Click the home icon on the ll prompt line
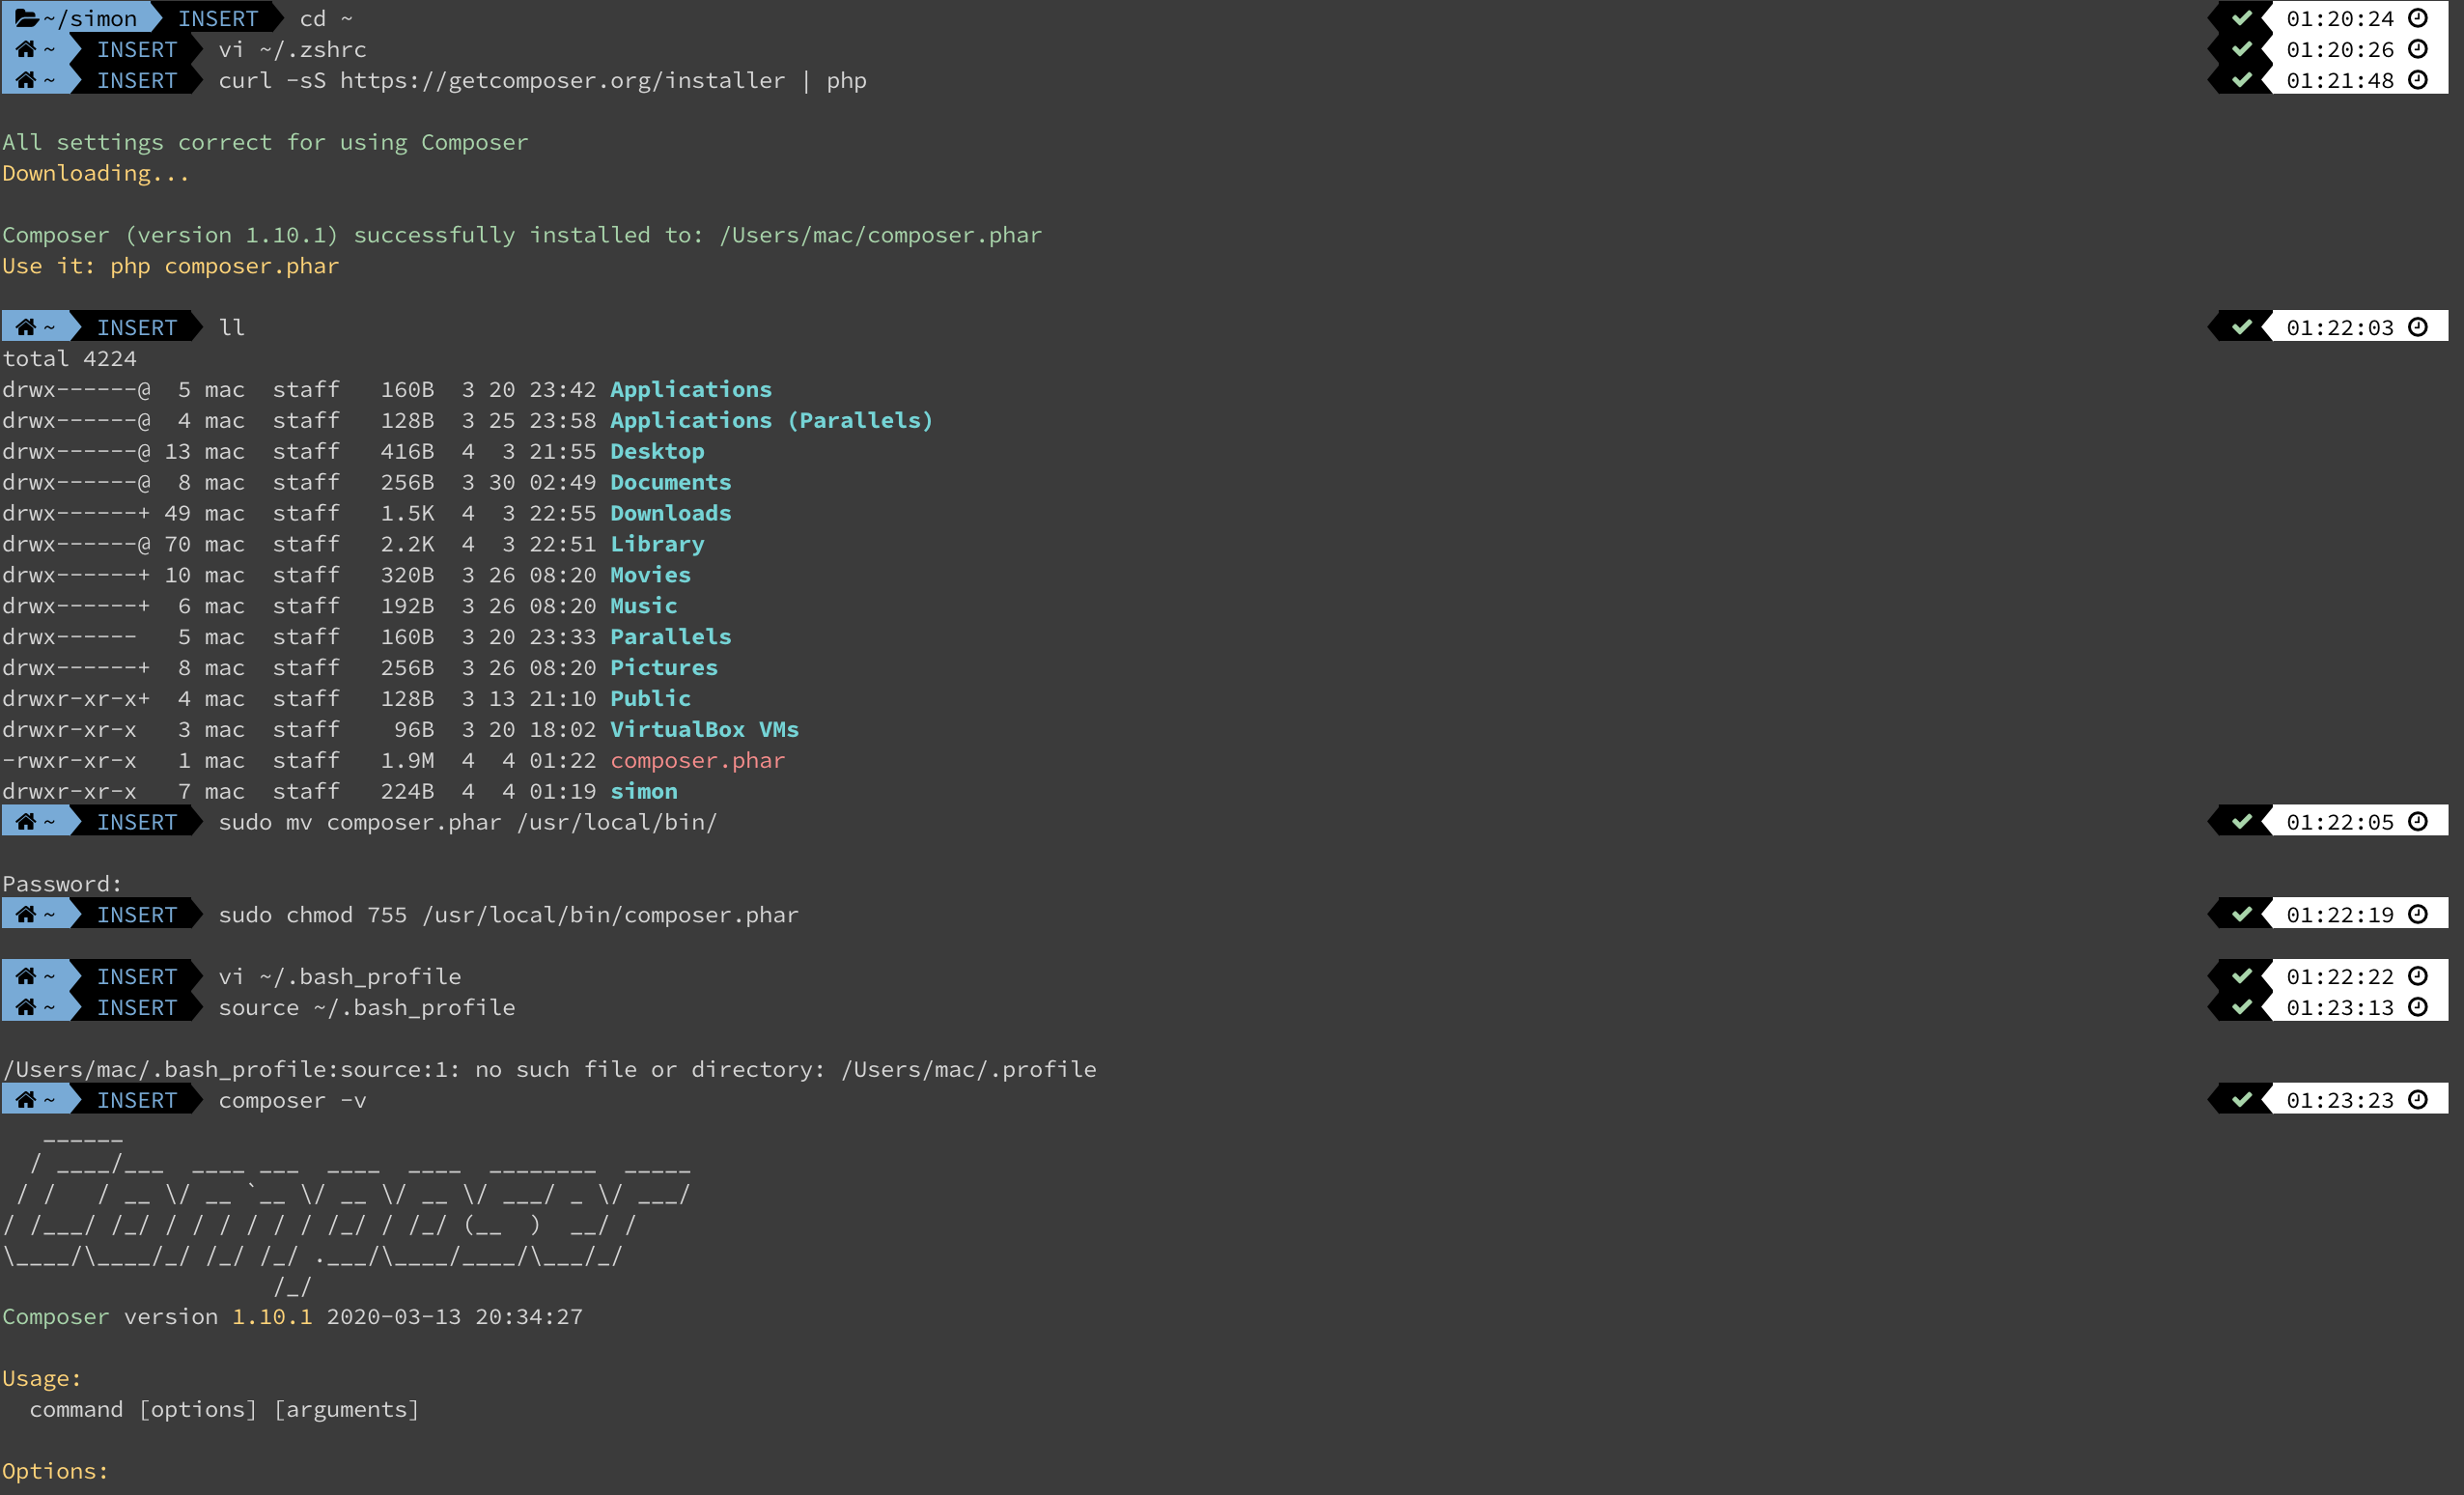Image resolution: width=2464 pixels, height=1495 pixels. click(x=26, y=327)
